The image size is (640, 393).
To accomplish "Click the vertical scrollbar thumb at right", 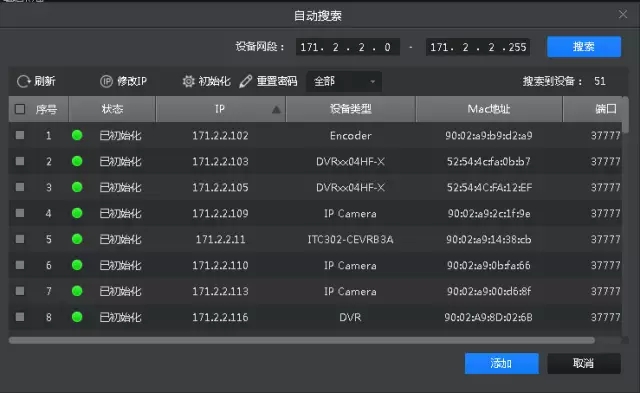I will tap(625, 115).
